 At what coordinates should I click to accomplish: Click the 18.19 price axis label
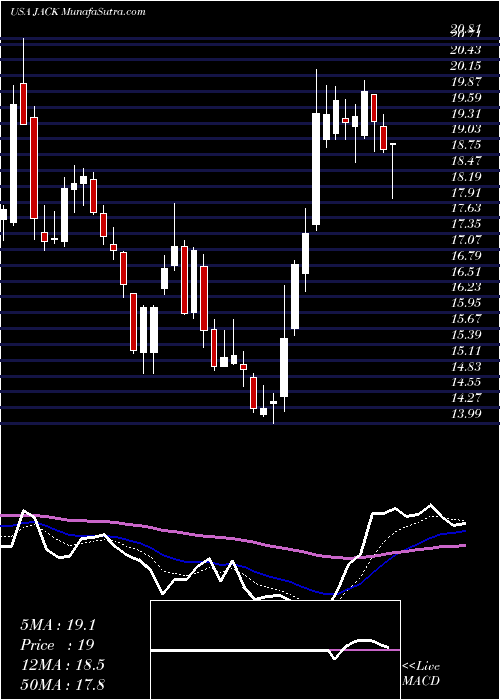point(465,177)
